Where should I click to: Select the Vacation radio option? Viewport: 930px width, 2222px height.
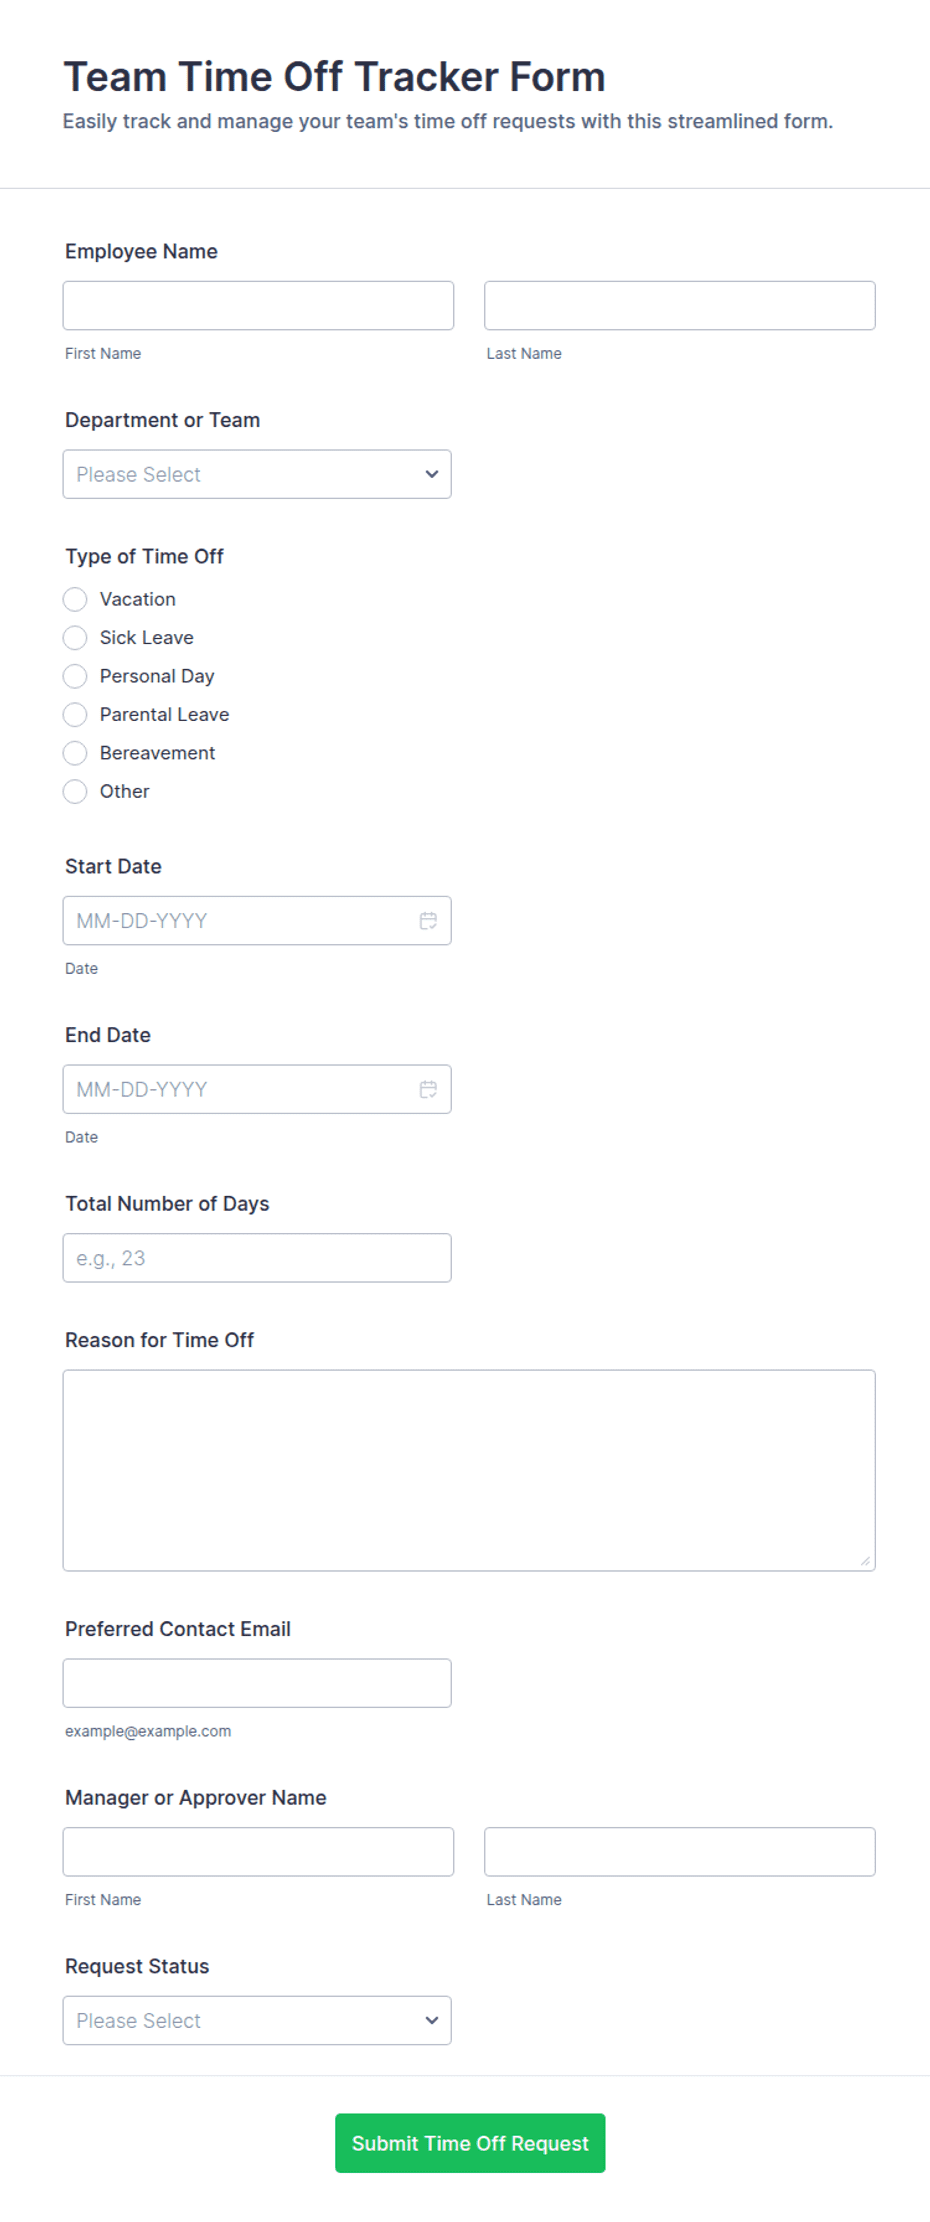point(75,599)
